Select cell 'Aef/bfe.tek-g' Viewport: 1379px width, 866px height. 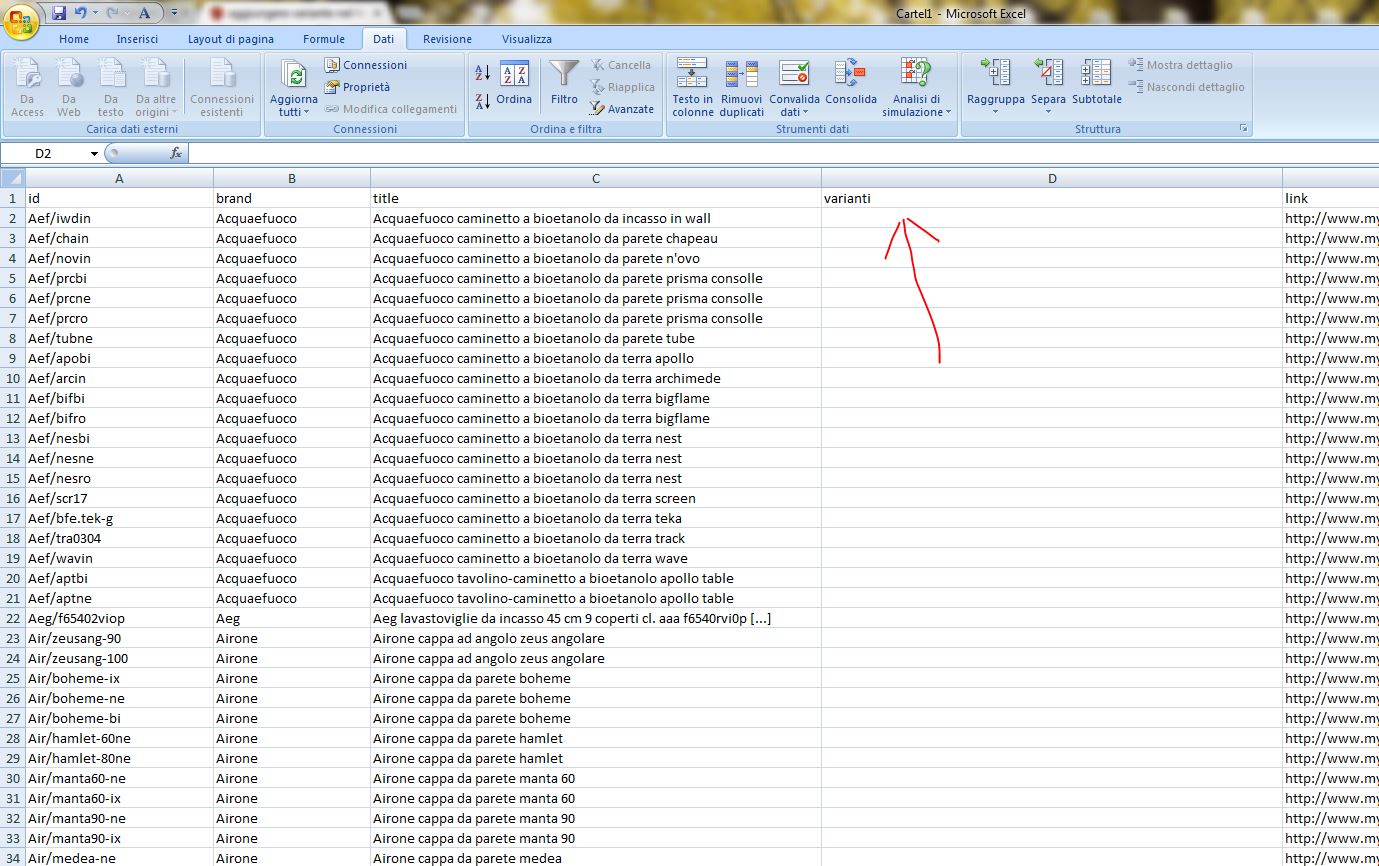click(x=119, y=518)
